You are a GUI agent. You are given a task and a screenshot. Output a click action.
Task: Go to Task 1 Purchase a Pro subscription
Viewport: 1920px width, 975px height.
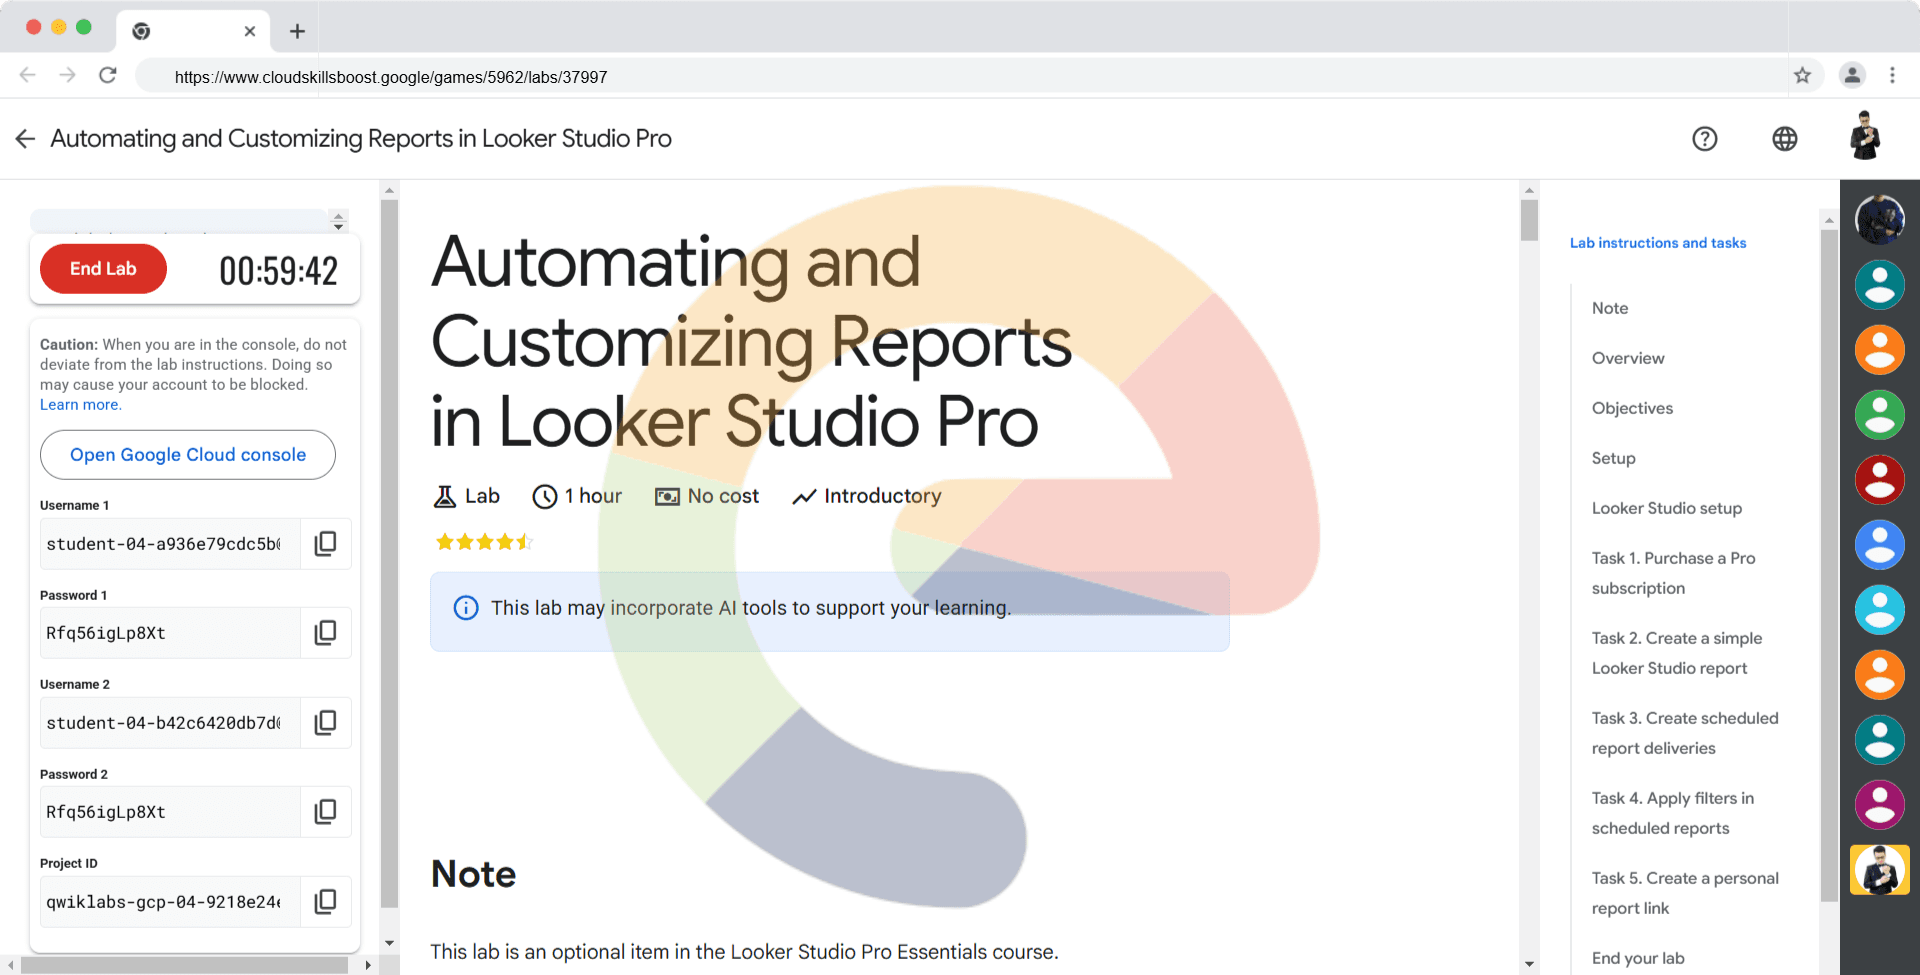1673,573
